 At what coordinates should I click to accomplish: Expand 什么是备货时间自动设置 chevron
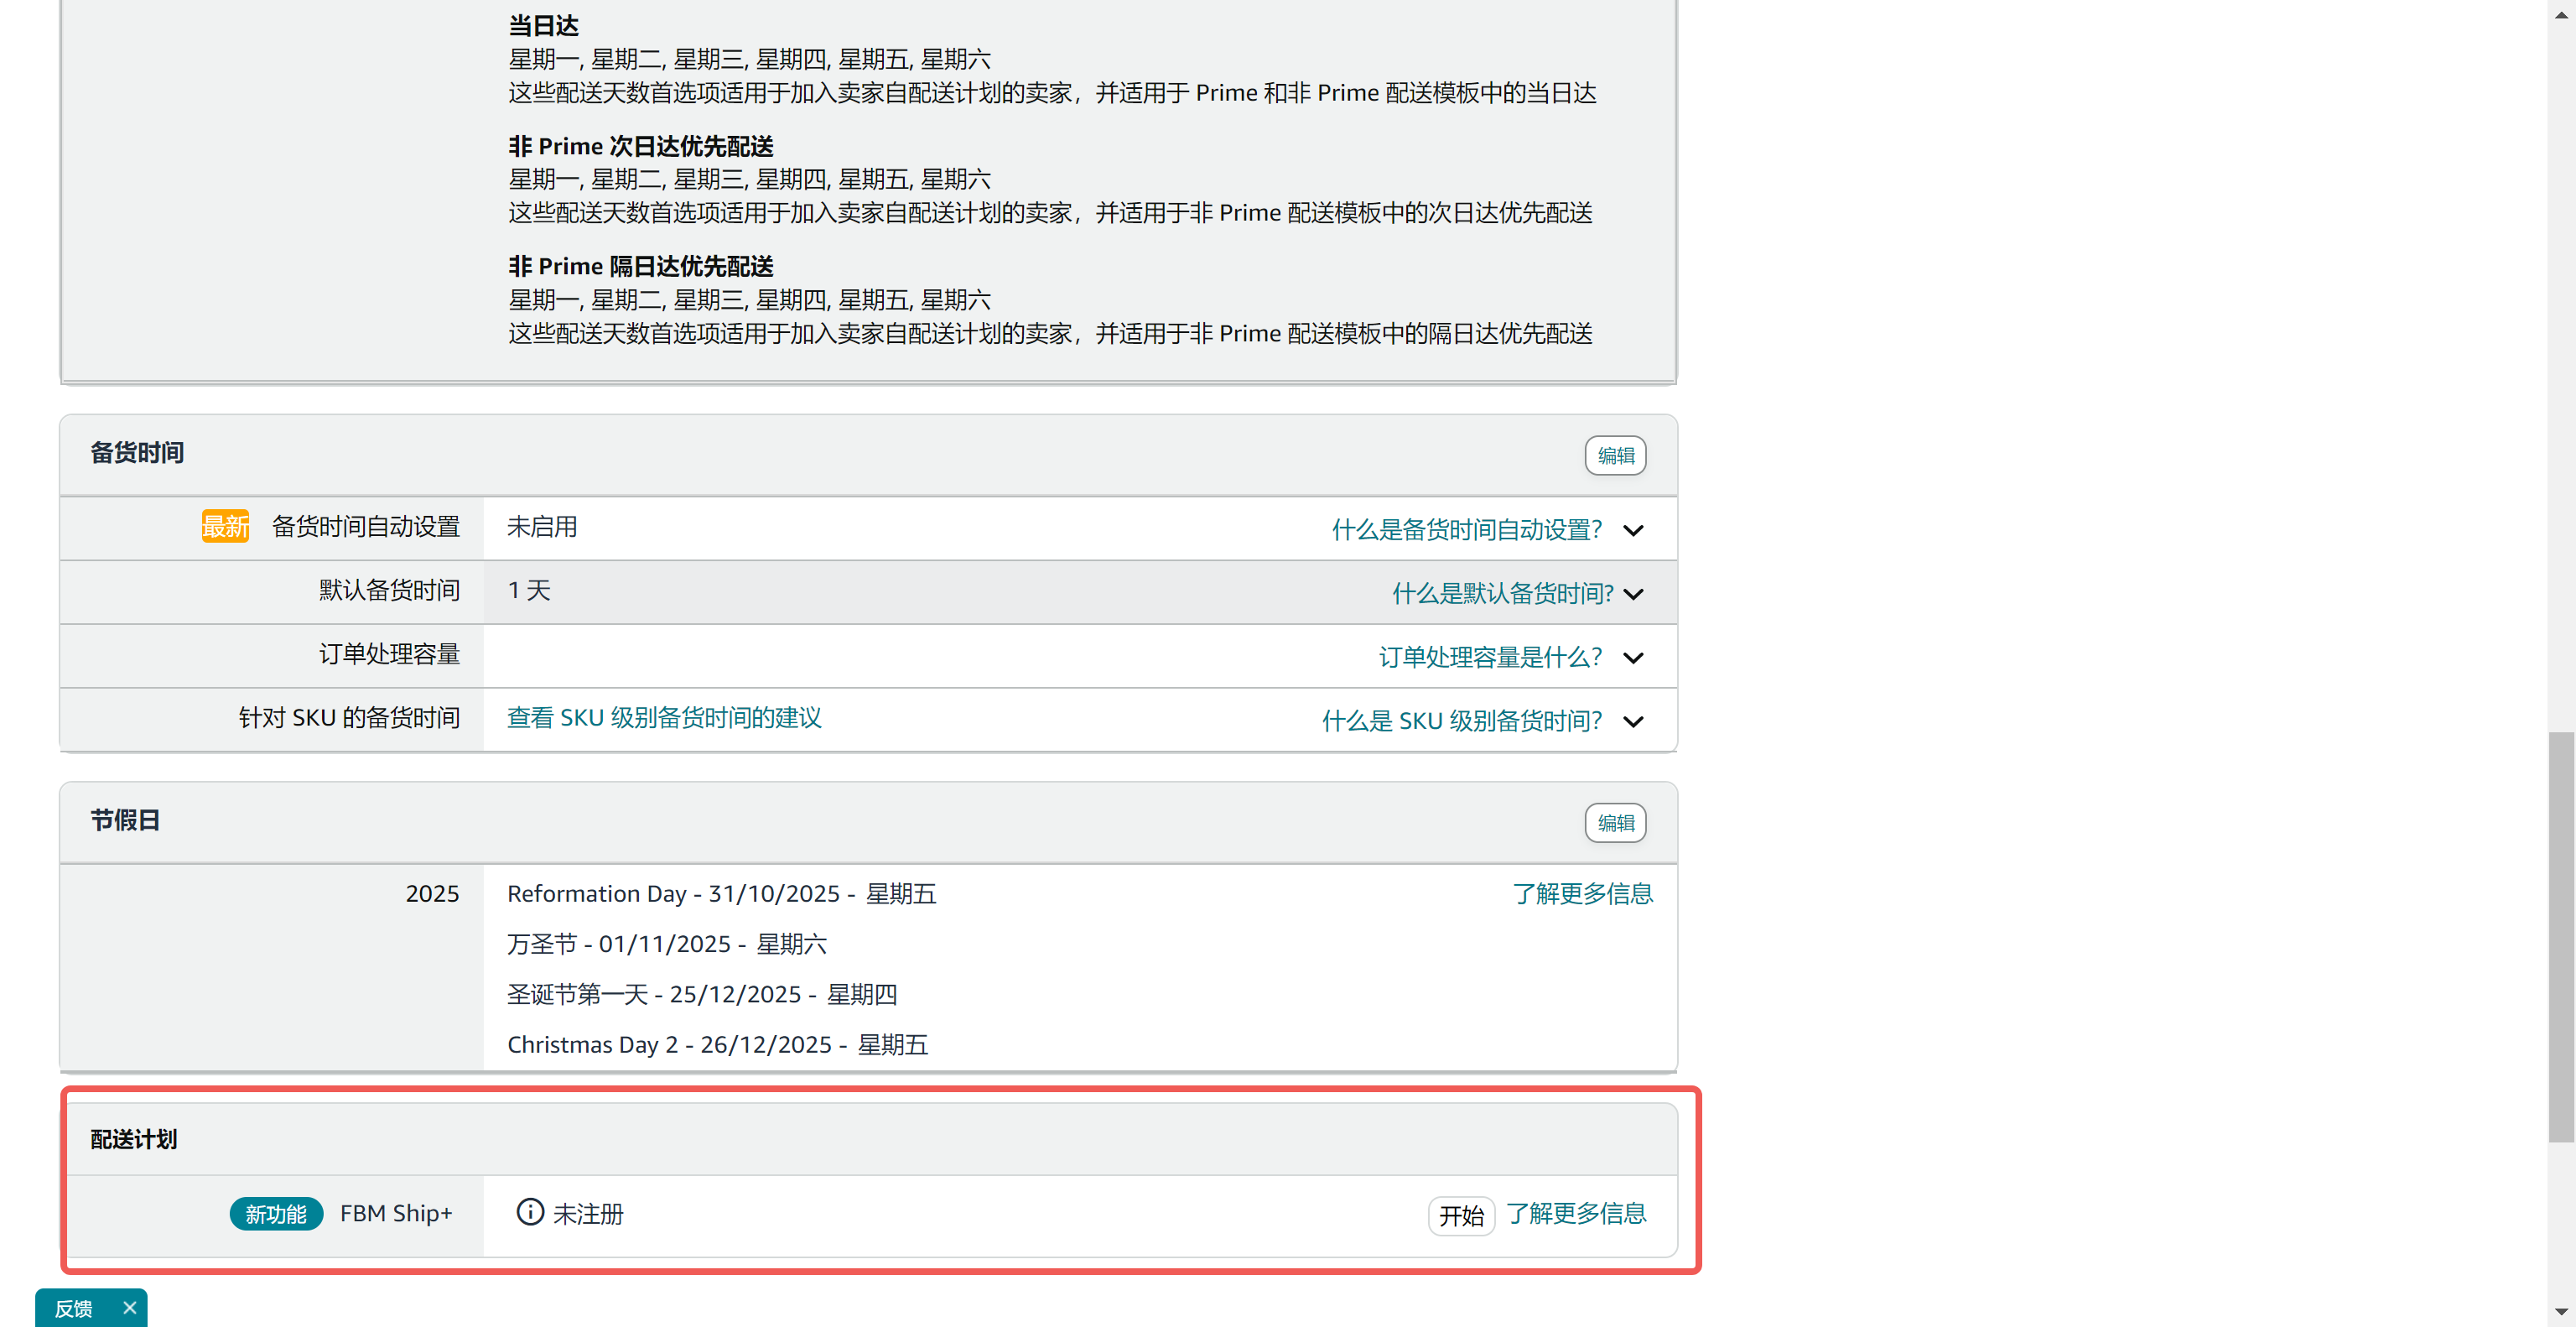point(1633,530)
